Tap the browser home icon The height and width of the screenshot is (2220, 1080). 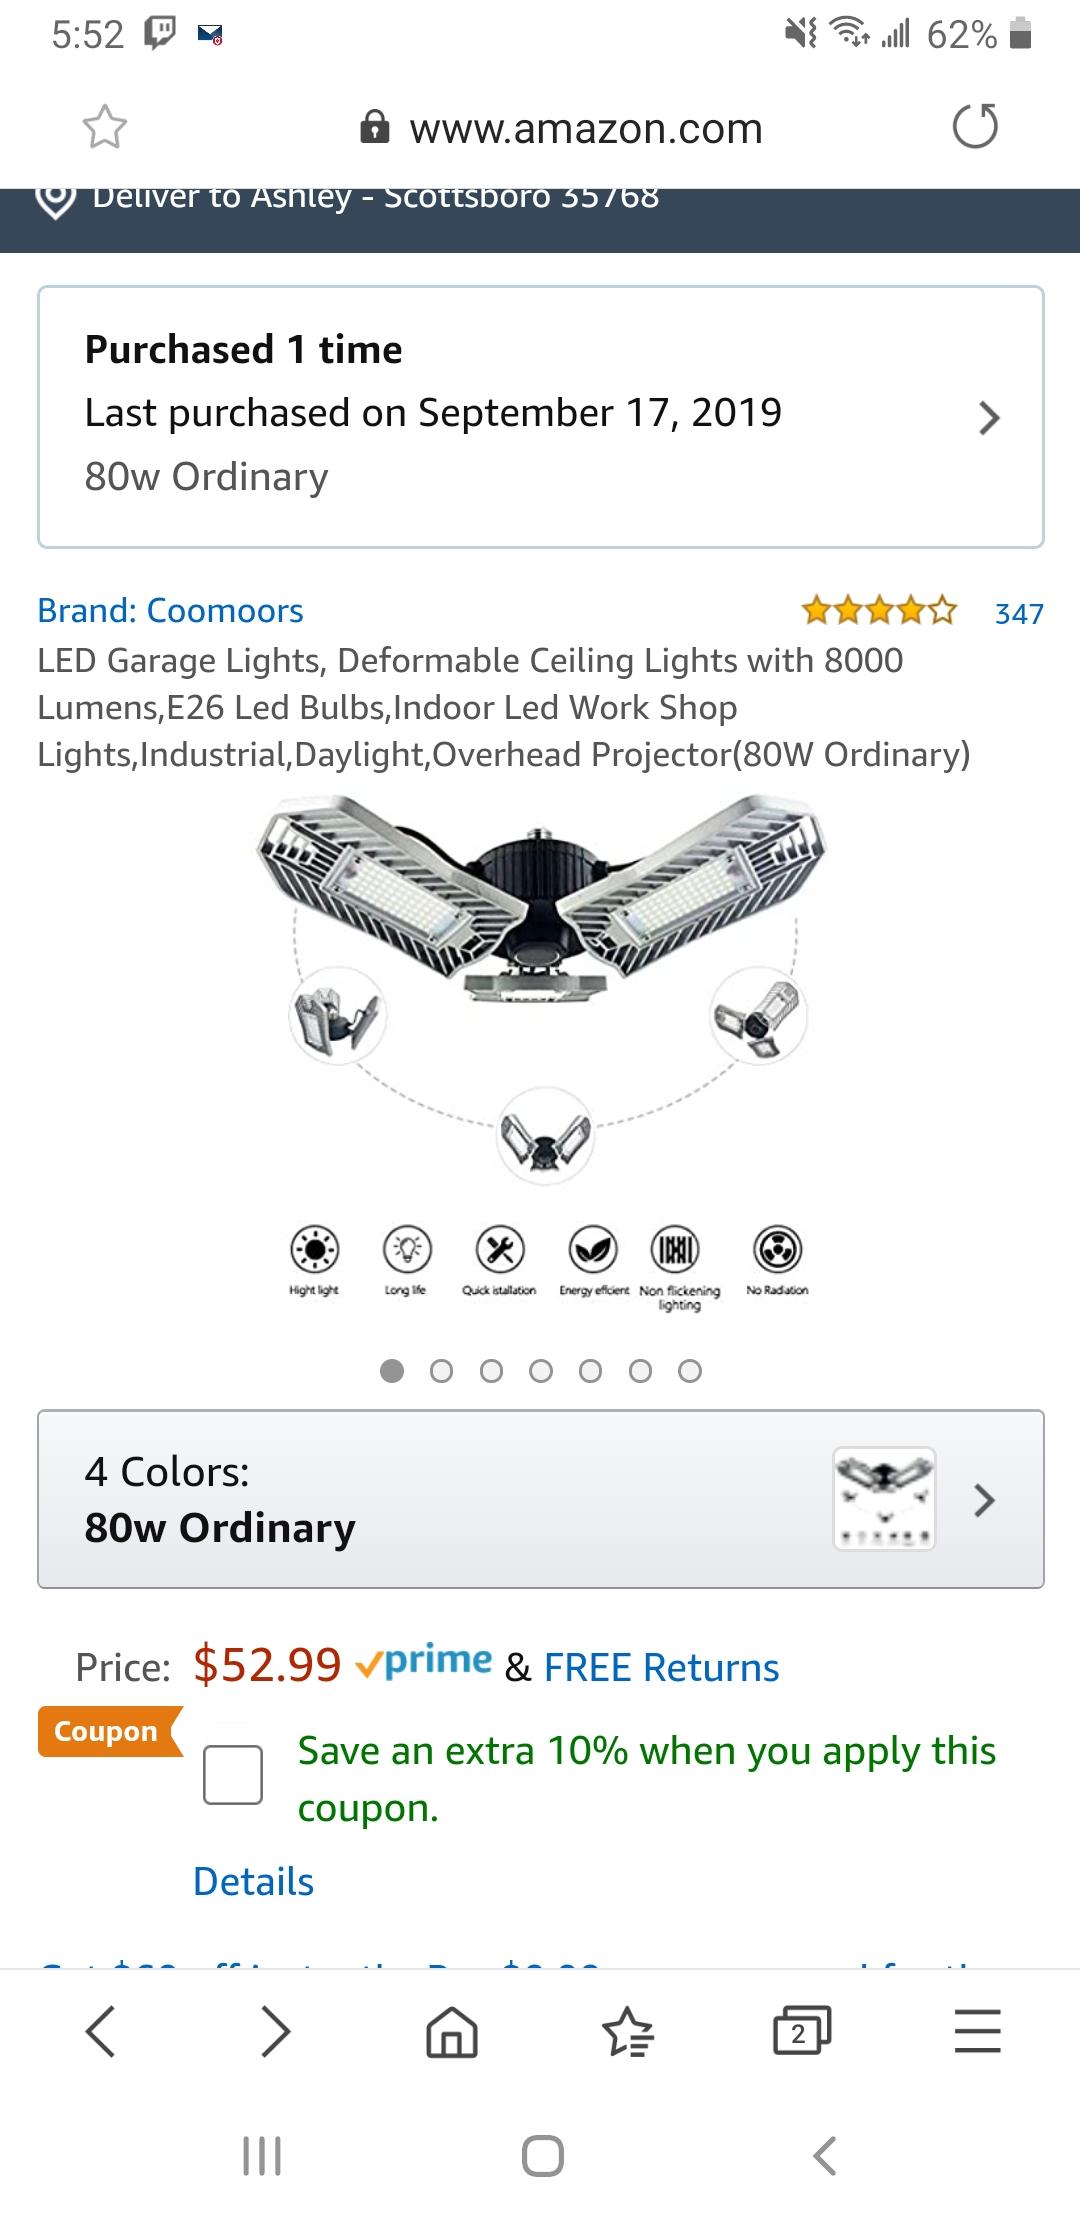452,2032
